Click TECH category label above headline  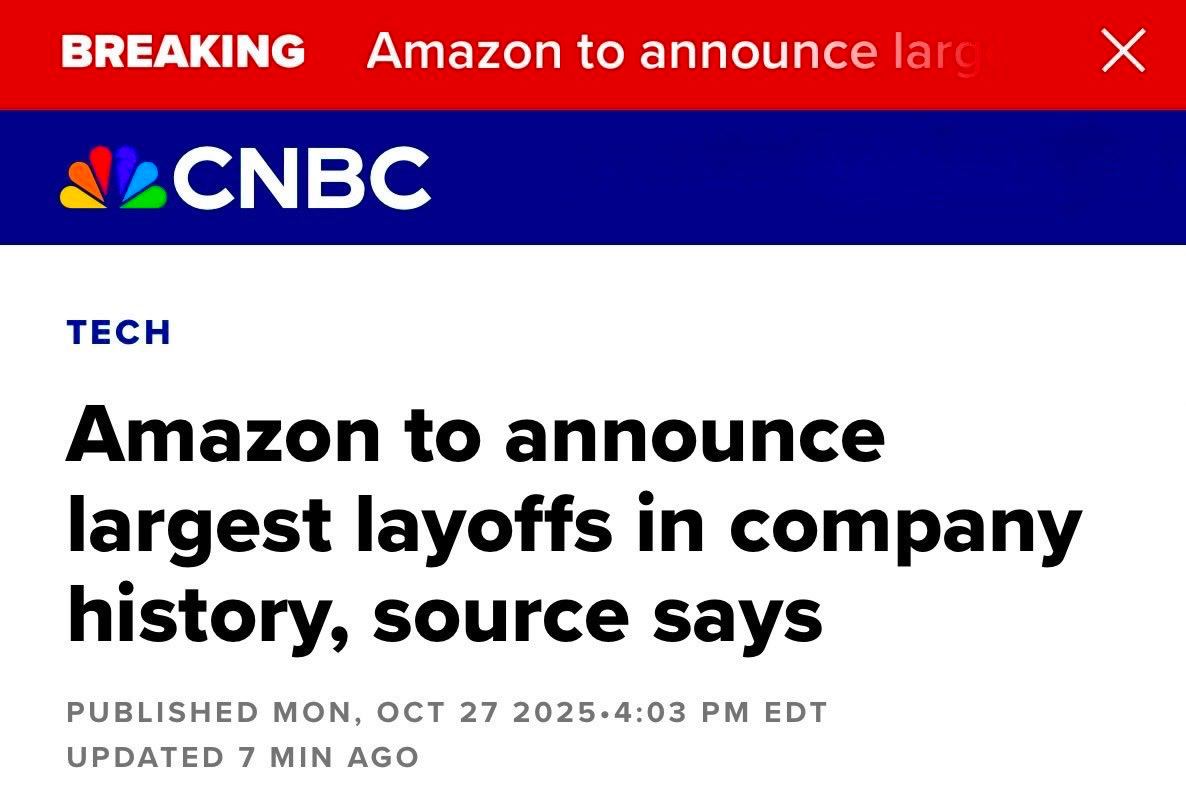coord(117,333)
